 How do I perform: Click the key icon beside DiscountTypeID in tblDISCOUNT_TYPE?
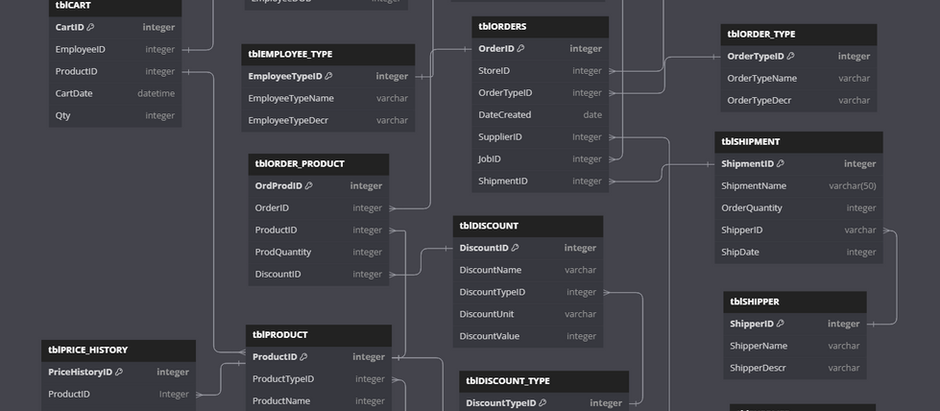[x=543, y=403]
